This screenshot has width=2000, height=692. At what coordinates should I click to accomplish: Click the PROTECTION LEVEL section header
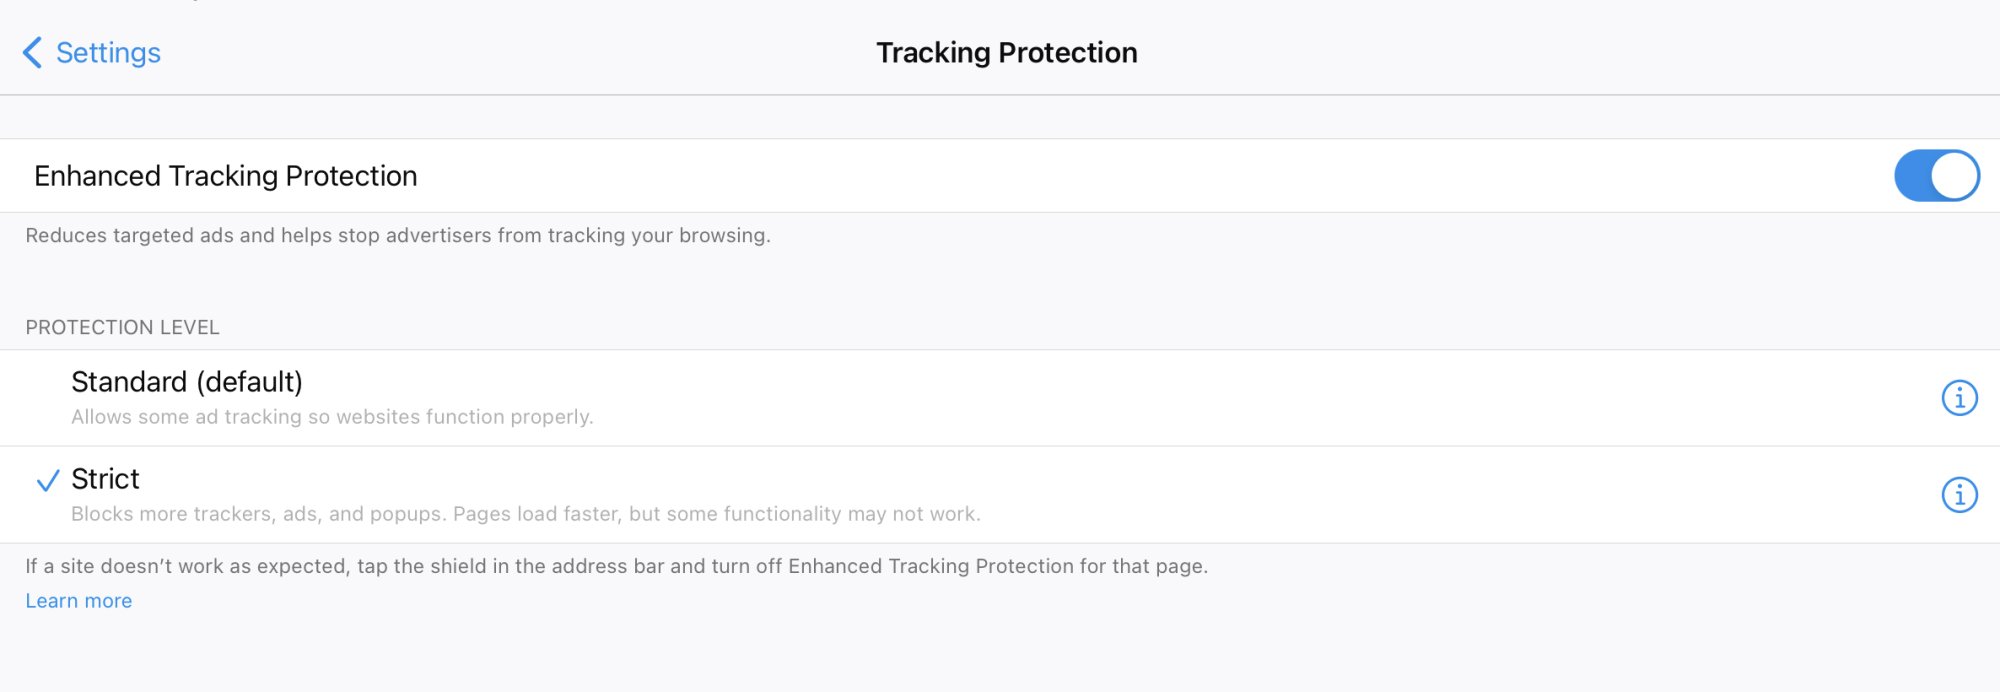tap(122, 328)
